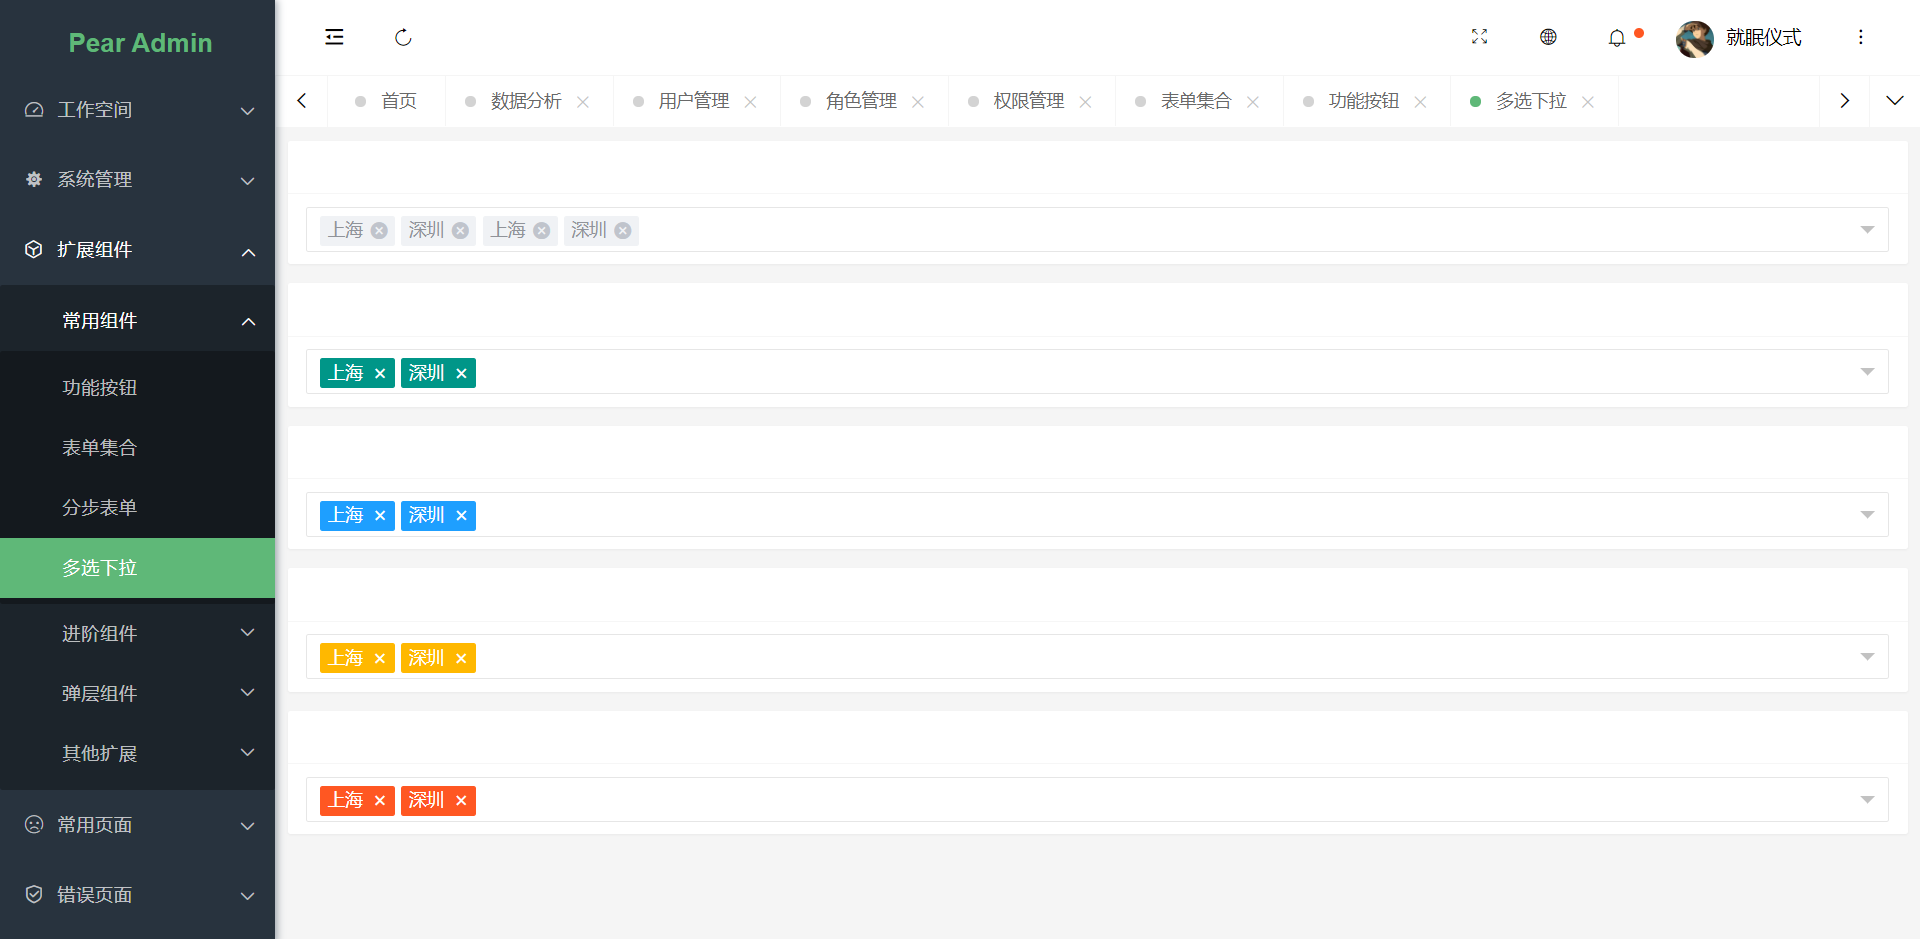Close the 权限管理 tab

tap(1086, 102)
